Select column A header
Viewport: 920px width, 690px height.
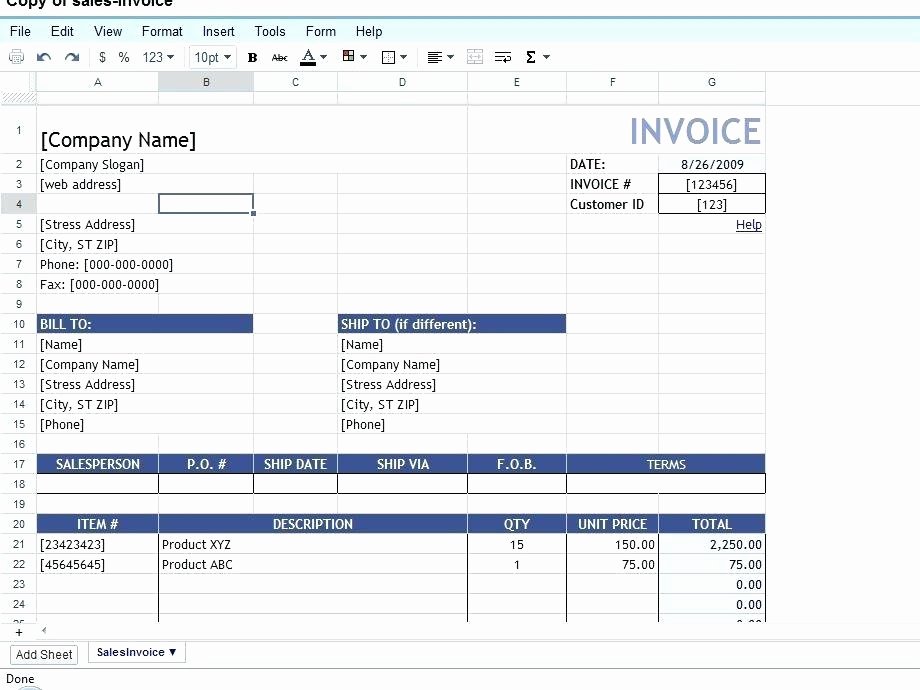point(97,82)
